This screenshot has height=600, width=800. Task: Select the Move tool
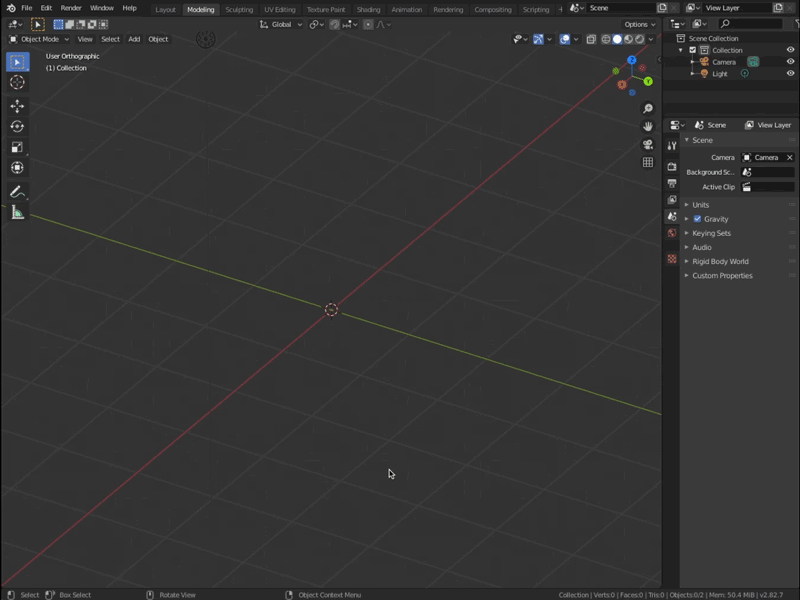17,106
